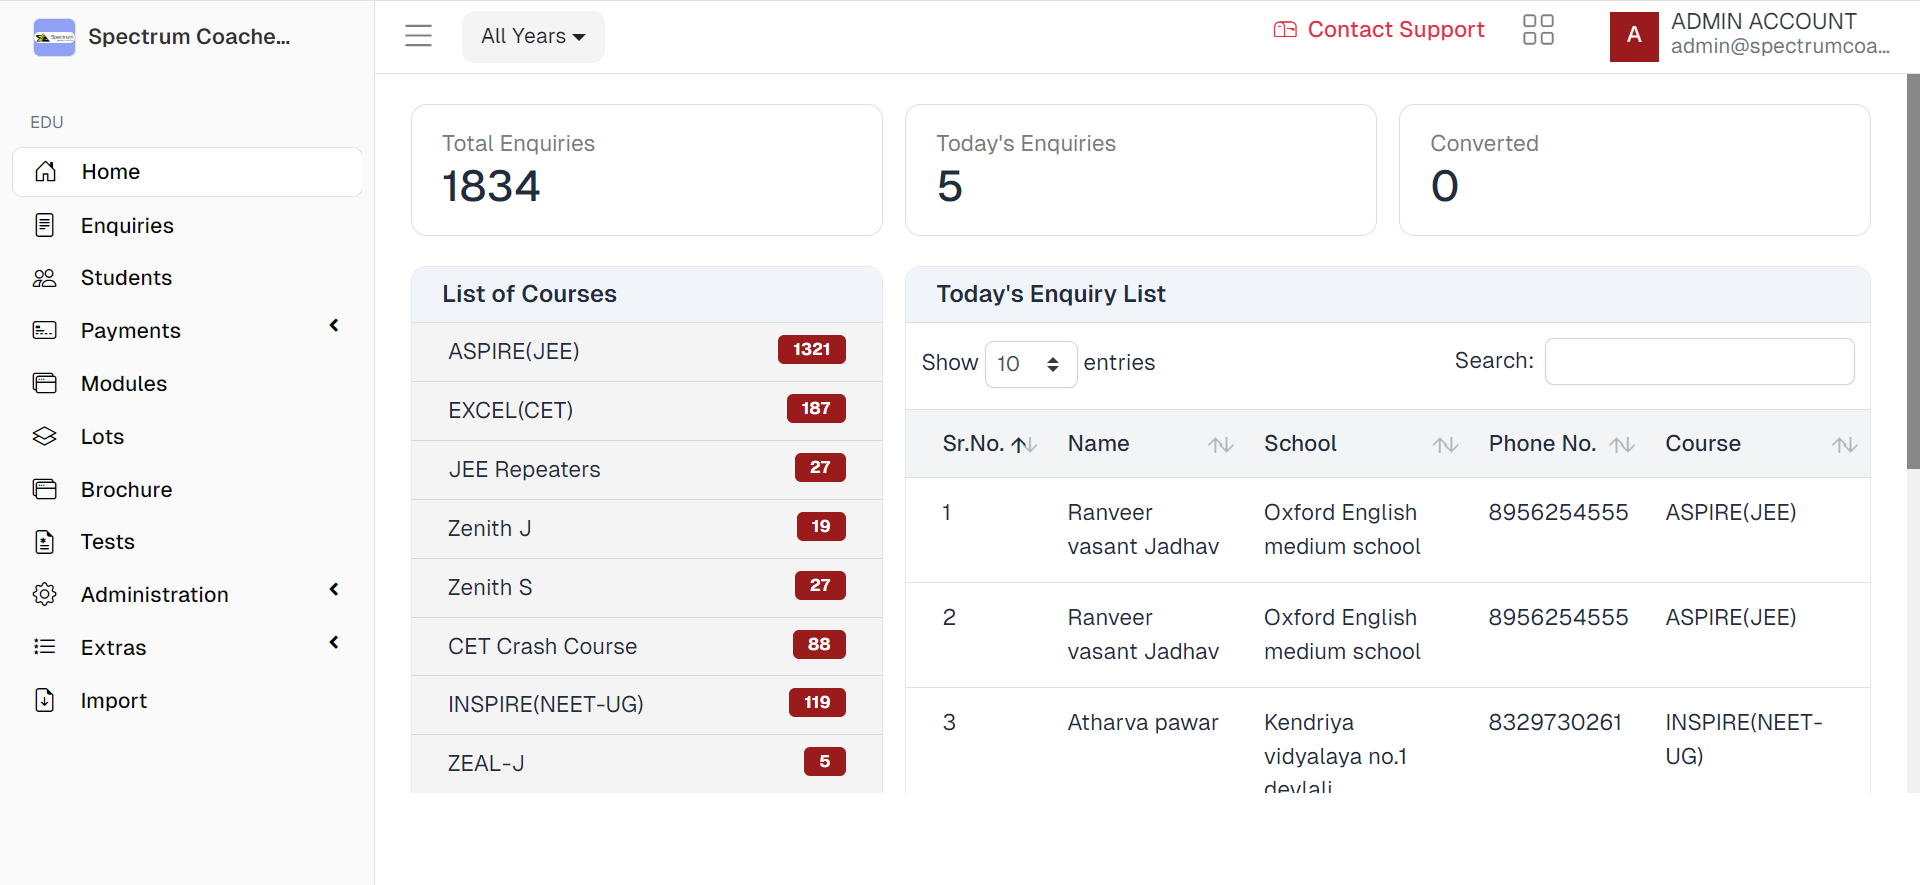Select the CET Crash Course row
The height and width of the screenshot is (885, 1920).
click(x=647, y=647)
